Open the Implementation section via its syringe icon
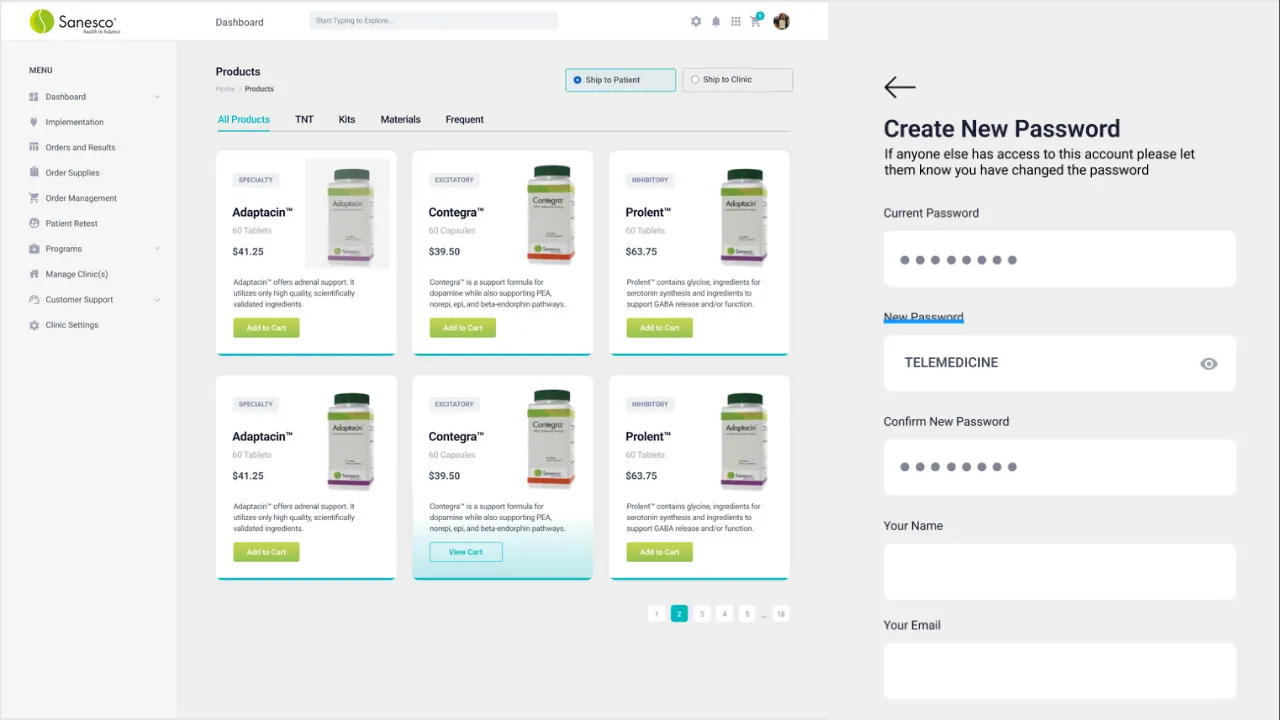Viewport: 1280px width, 720px height. [x=35, y=121]
